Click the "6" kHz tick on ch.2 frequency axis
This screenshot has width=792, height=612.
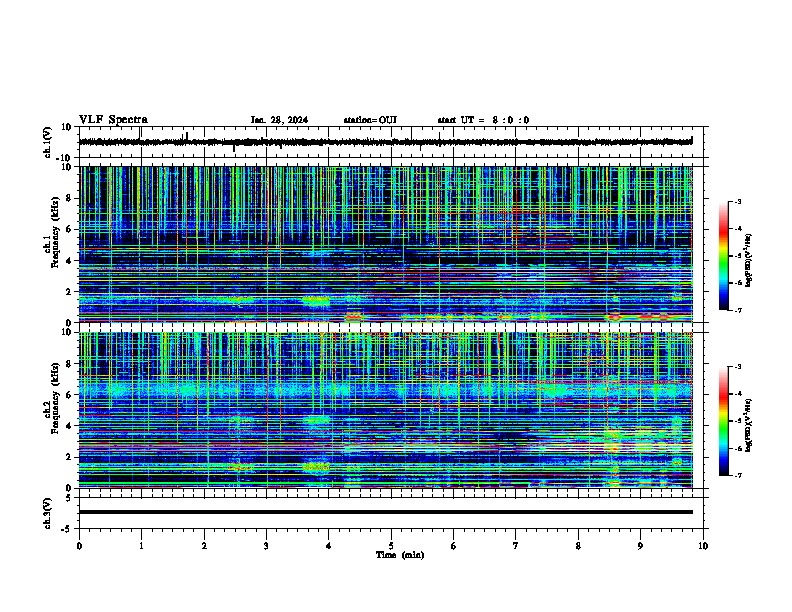(70, 395)
